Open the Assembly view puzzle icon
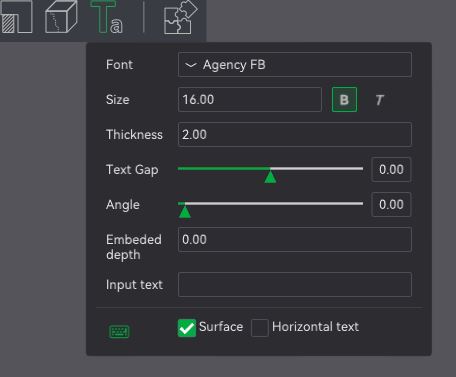Image resolution: width=456 pixels, height=377 pixels. (x=181, y=17)
